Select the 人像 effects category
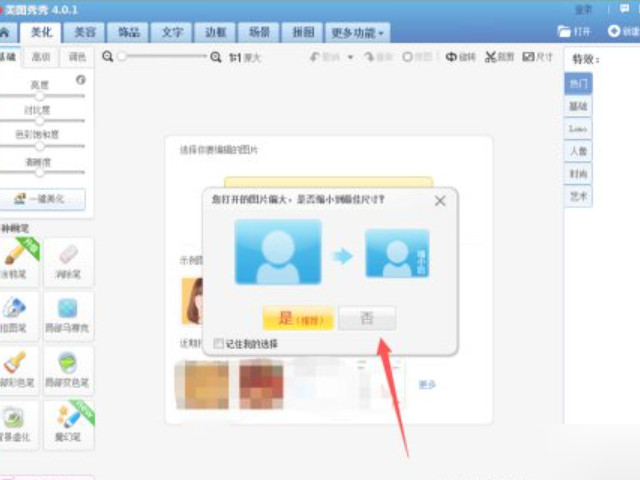Viewport: 640px width, 480px height. pos(578,151)
